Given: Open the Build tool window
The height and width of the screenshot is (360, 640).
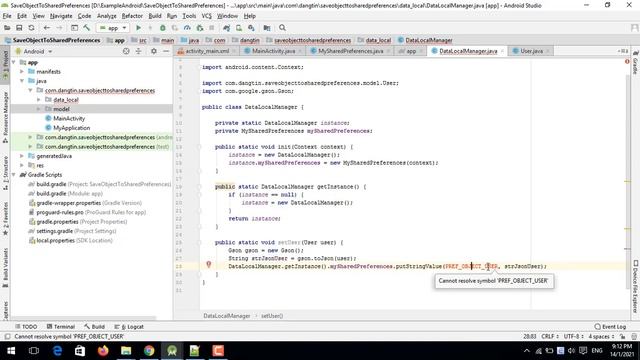Looking at the screenshot, I should 95,327.
